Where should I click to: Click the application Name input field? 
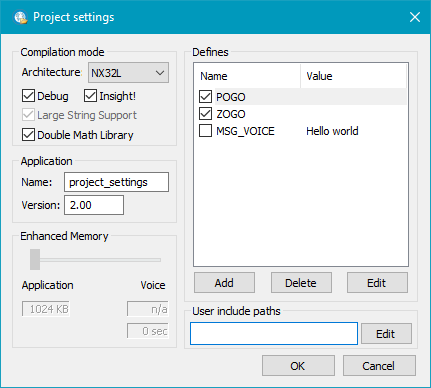coord(116,182)
